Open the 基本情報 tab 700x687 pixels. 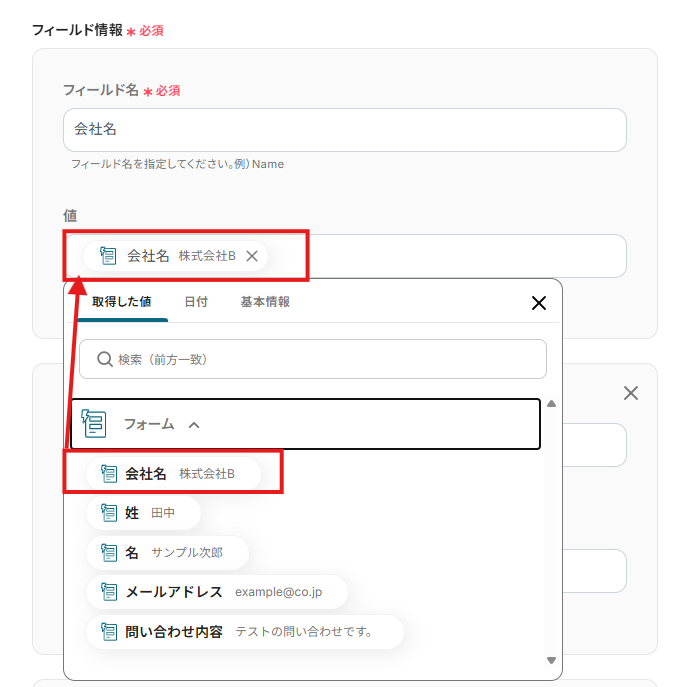pos(265,302)
